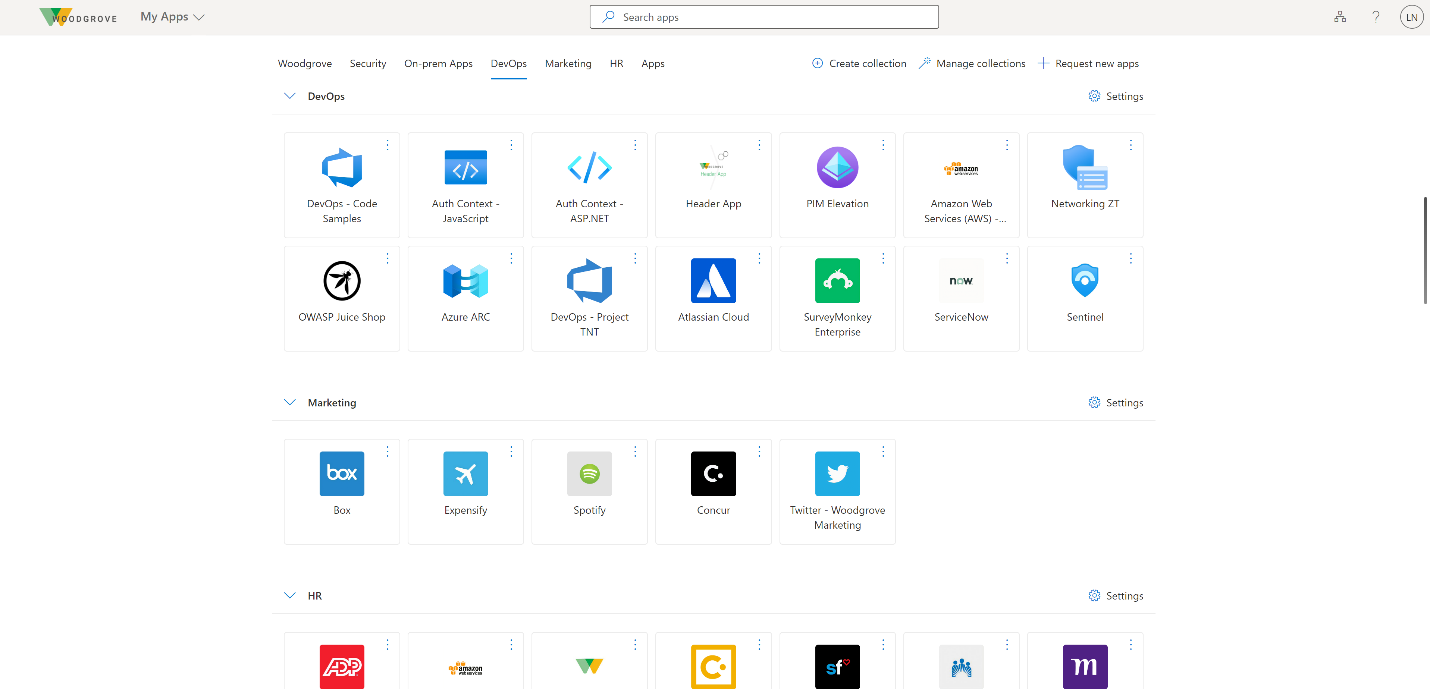Viewport: 1430px width, 689px height.
Task: Collapse the Marketing collection section
Action: (290, 402)
